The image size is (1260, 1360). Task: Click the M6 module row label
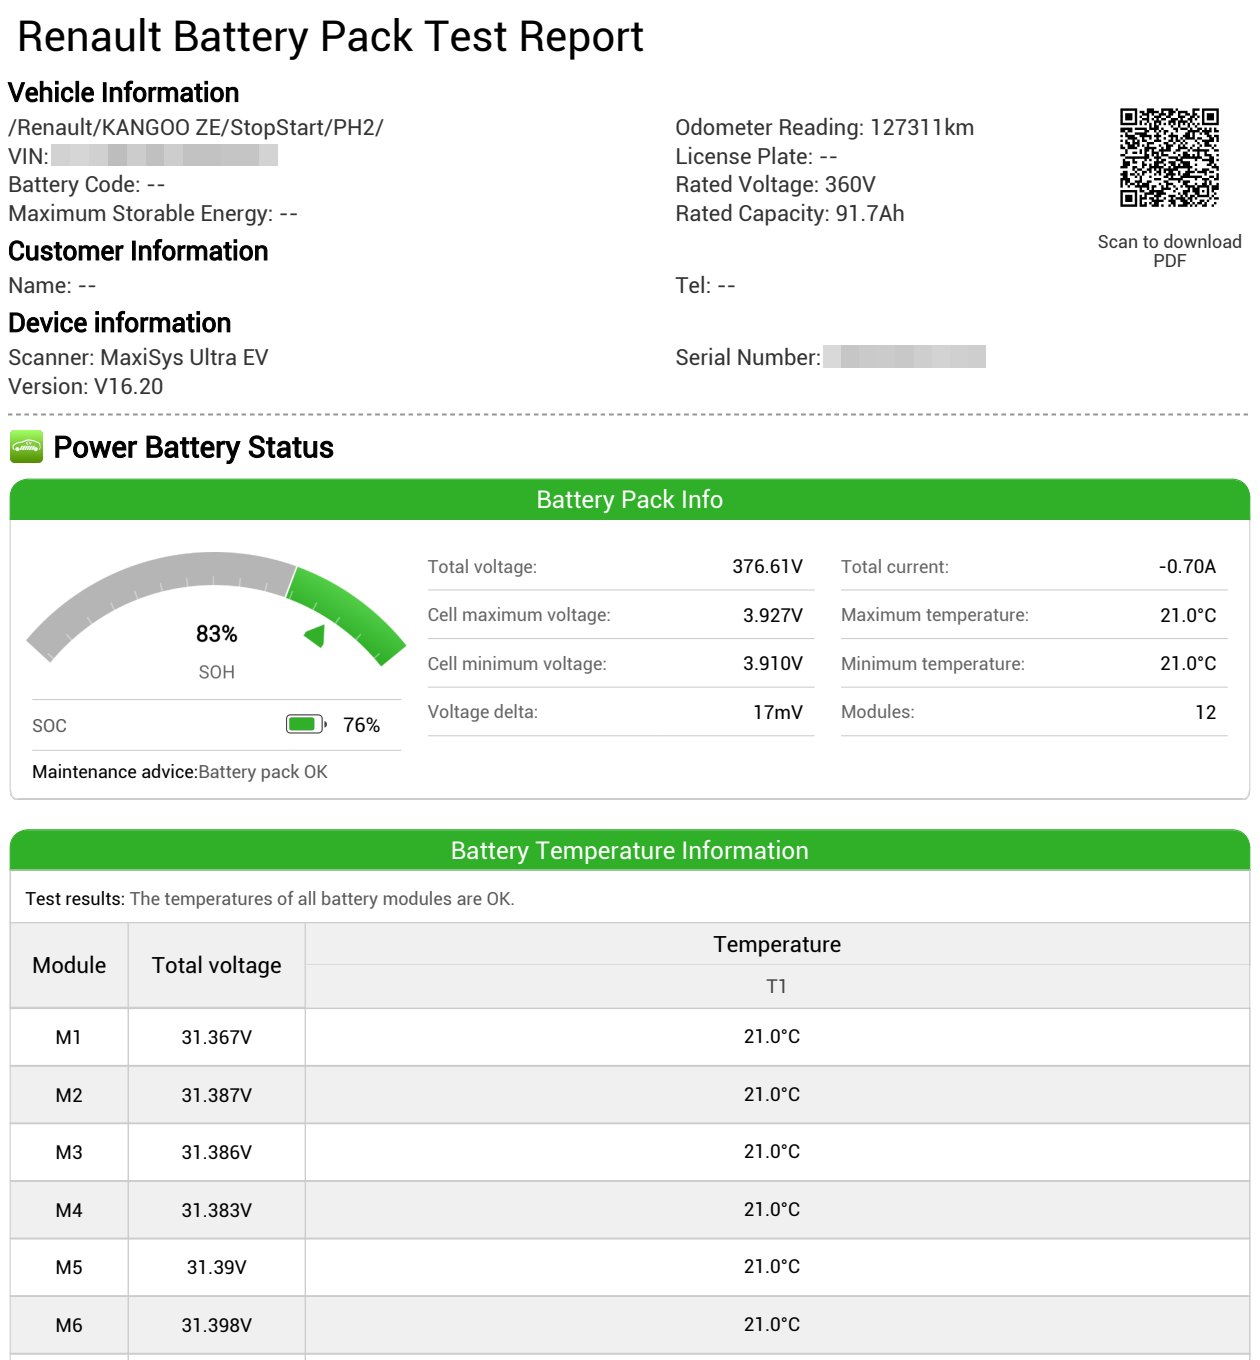coord(69,1325)
